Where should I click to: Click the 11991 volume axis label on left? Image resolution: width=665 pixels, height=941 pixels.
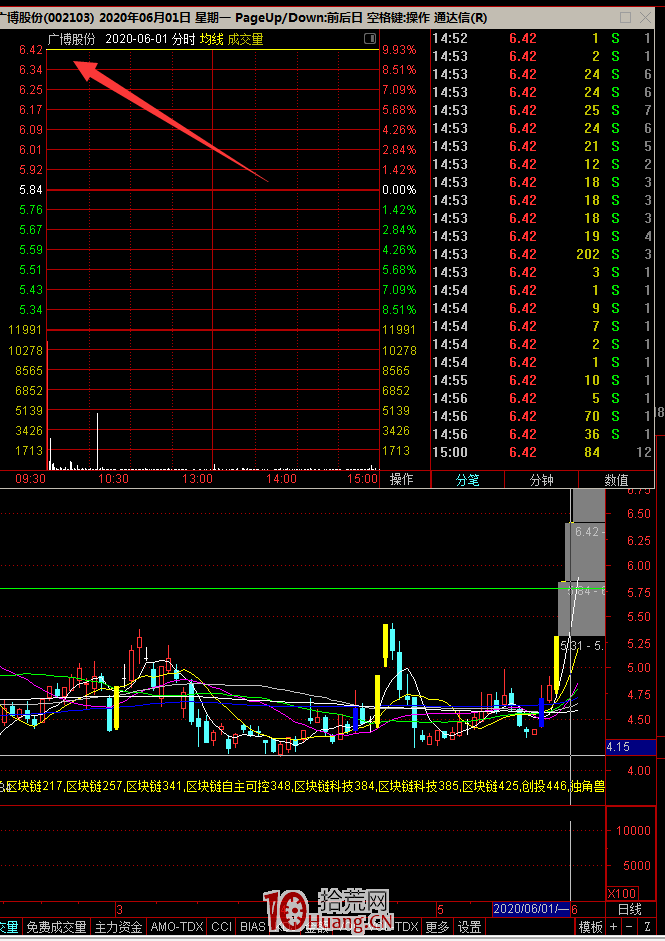(x=25, y=330)
